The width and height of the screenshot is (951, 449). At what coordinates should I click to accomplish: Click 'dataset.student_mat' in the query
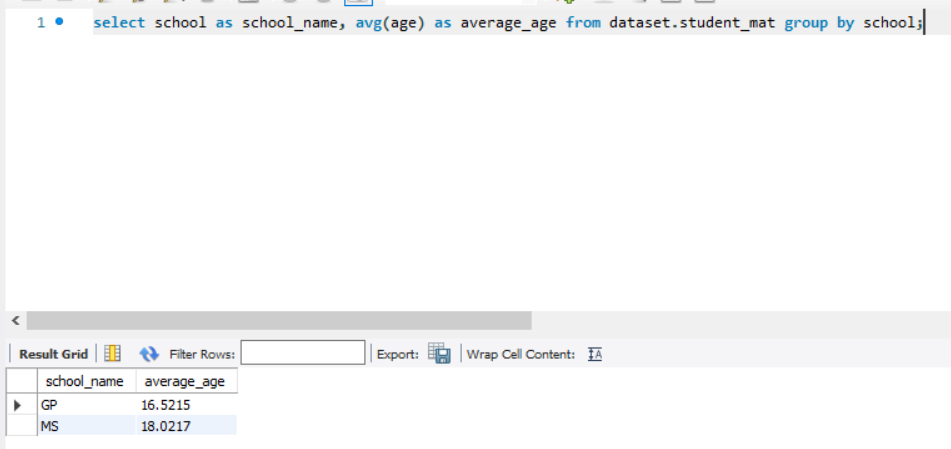click(x=693, y=23)
